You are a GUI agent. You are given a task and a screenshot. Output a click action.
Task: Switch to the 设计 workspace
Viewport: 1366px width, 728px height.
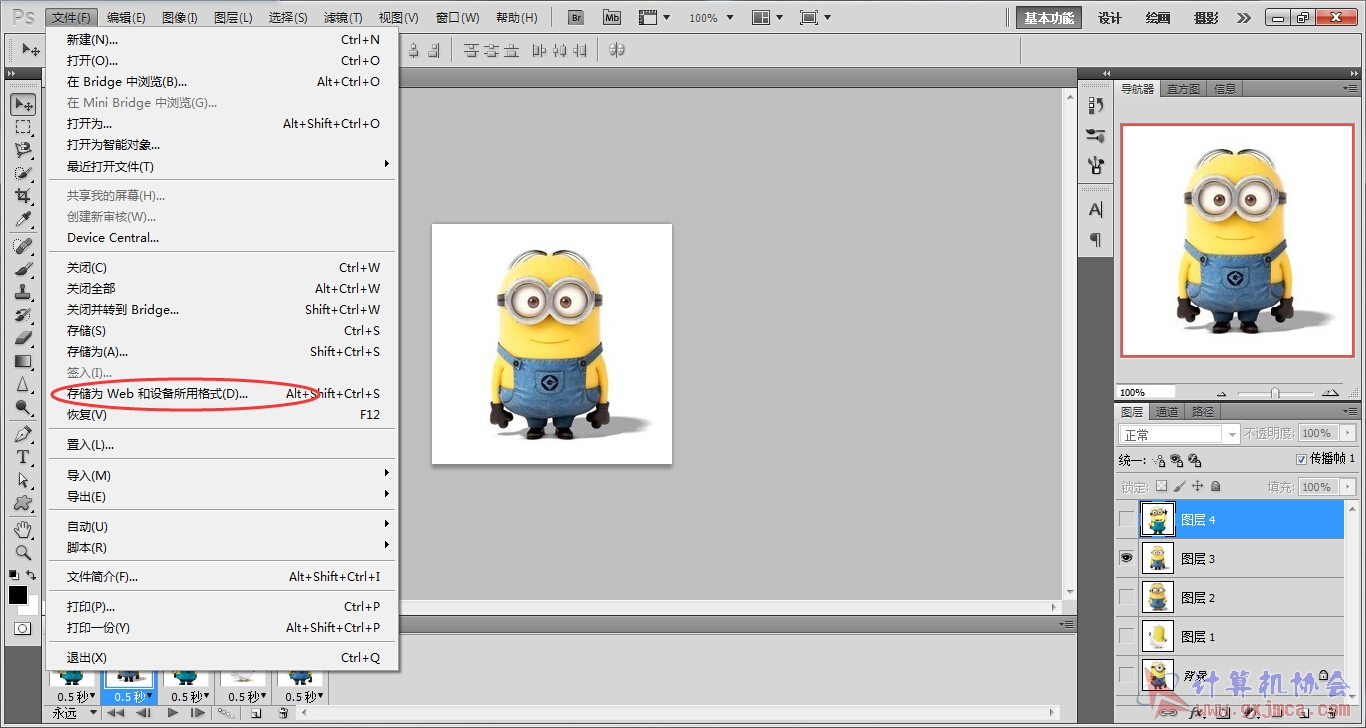click(x=1110, y=18)
